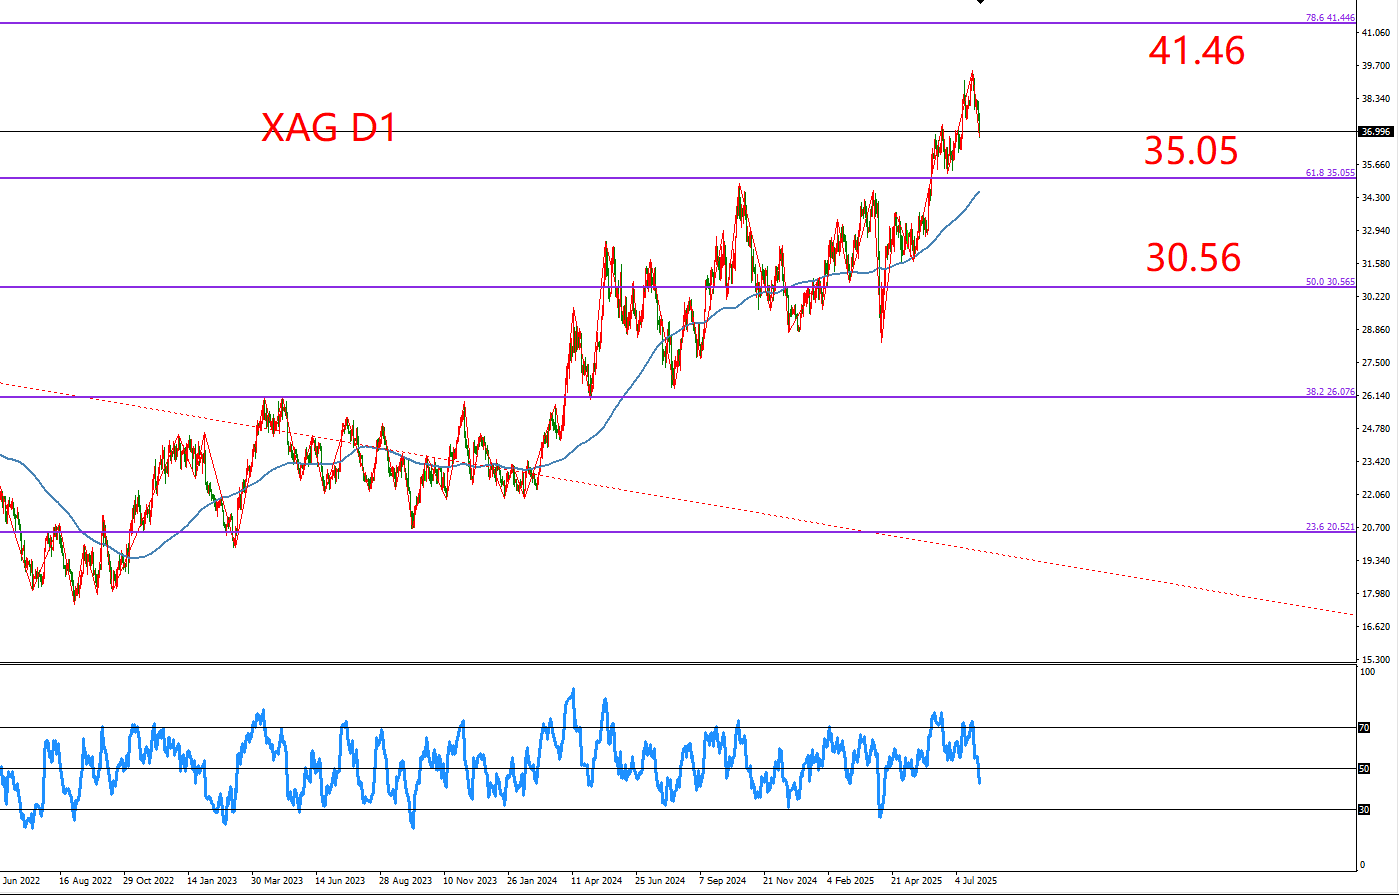Image resolution: width=1399 pixels, height=895 pixels.
Task: Click the 50.0 30.565 Fibonacci level label
Action: [1331, 282]
